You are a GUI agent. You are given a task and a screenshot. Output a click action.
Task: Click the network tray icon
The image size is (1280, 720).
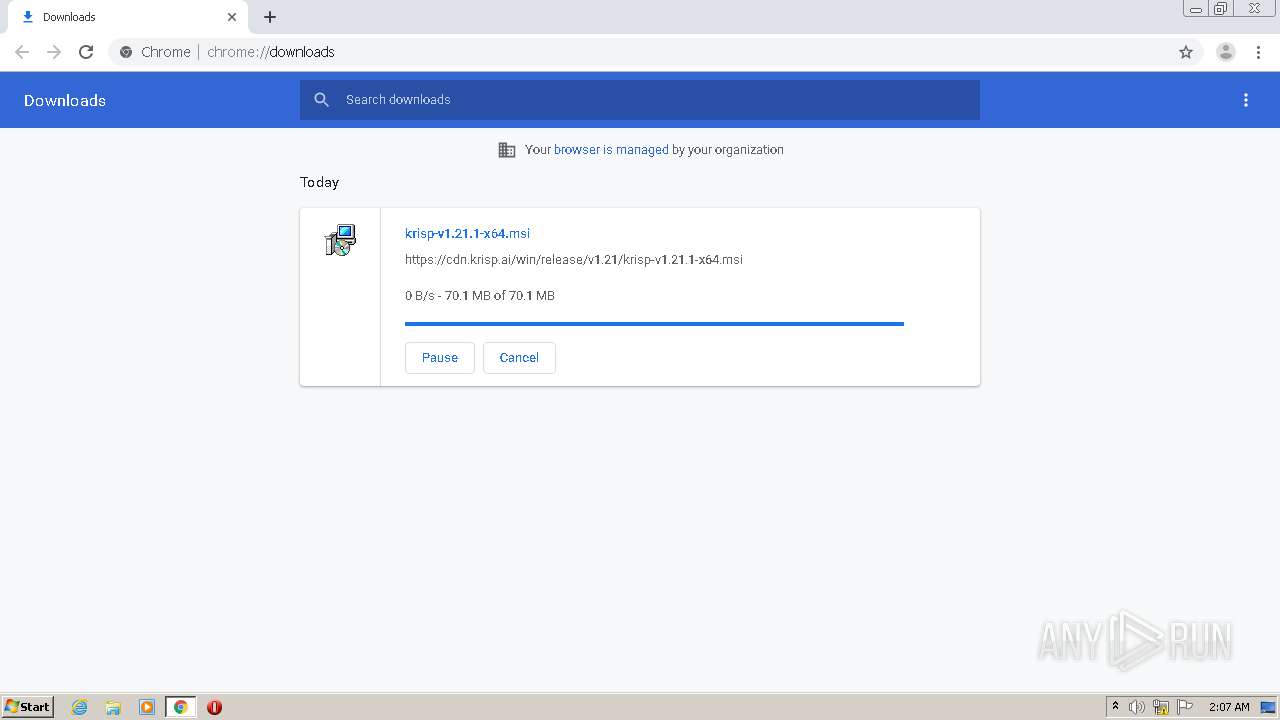1161,707
